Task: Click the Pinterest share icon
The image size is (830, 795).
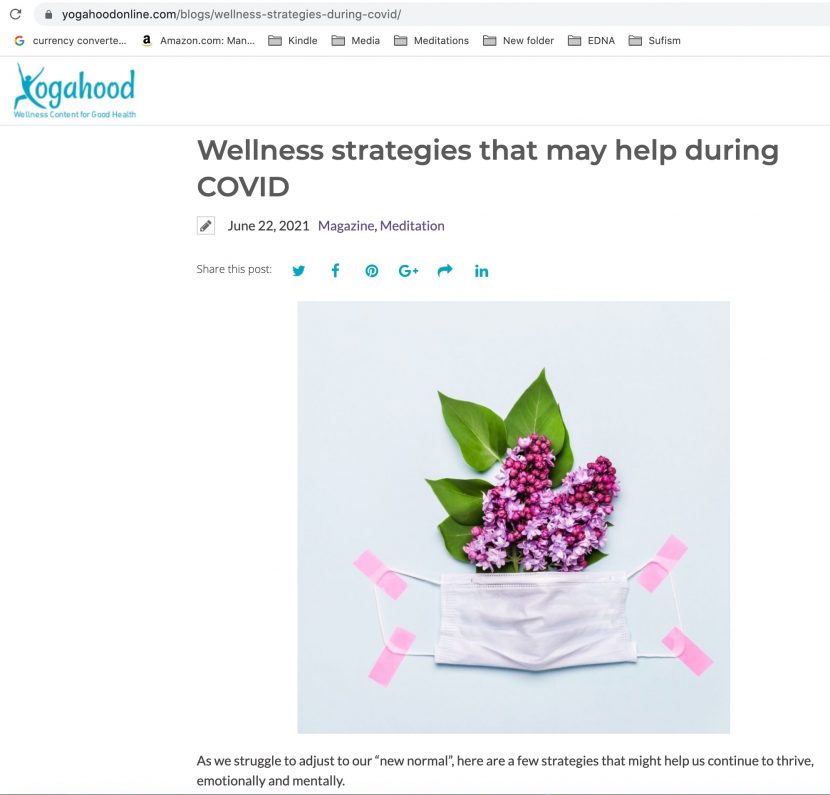Action: pyautogui.click(x=372, y=271)
